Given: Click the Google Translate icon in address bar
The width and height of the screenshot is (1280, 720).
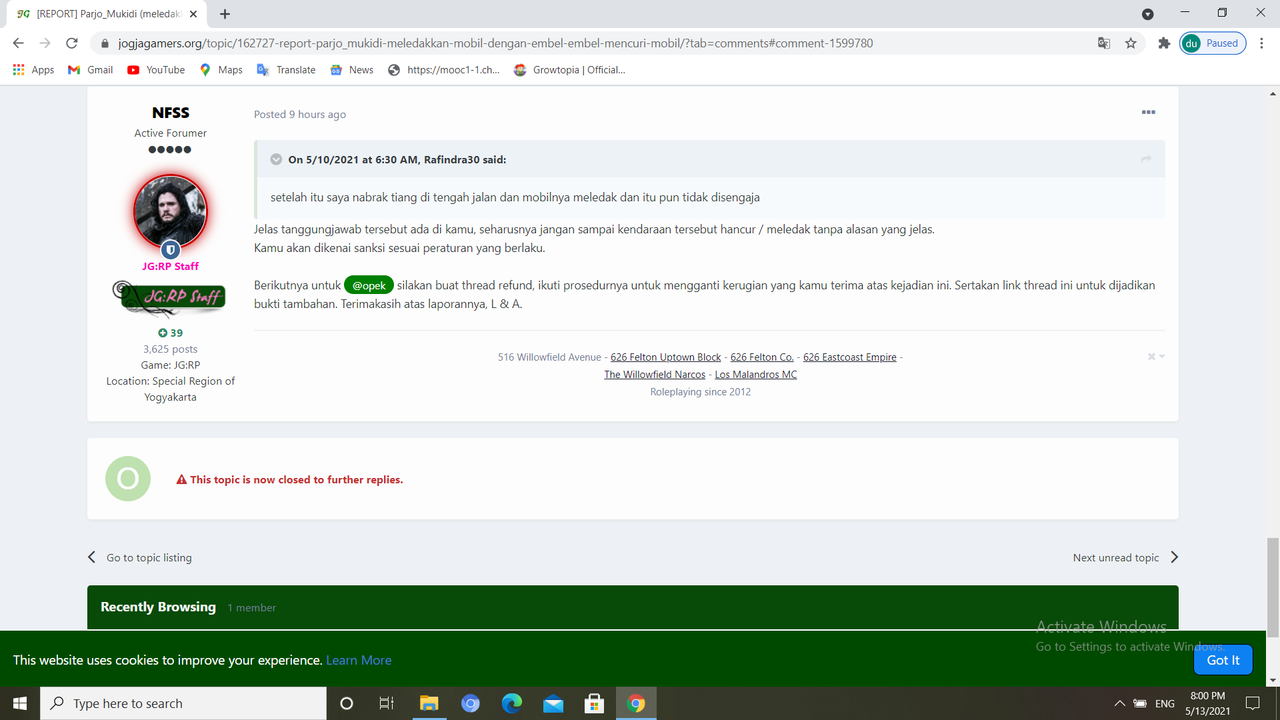Looking at the screenshot, I should (1103, 43).
